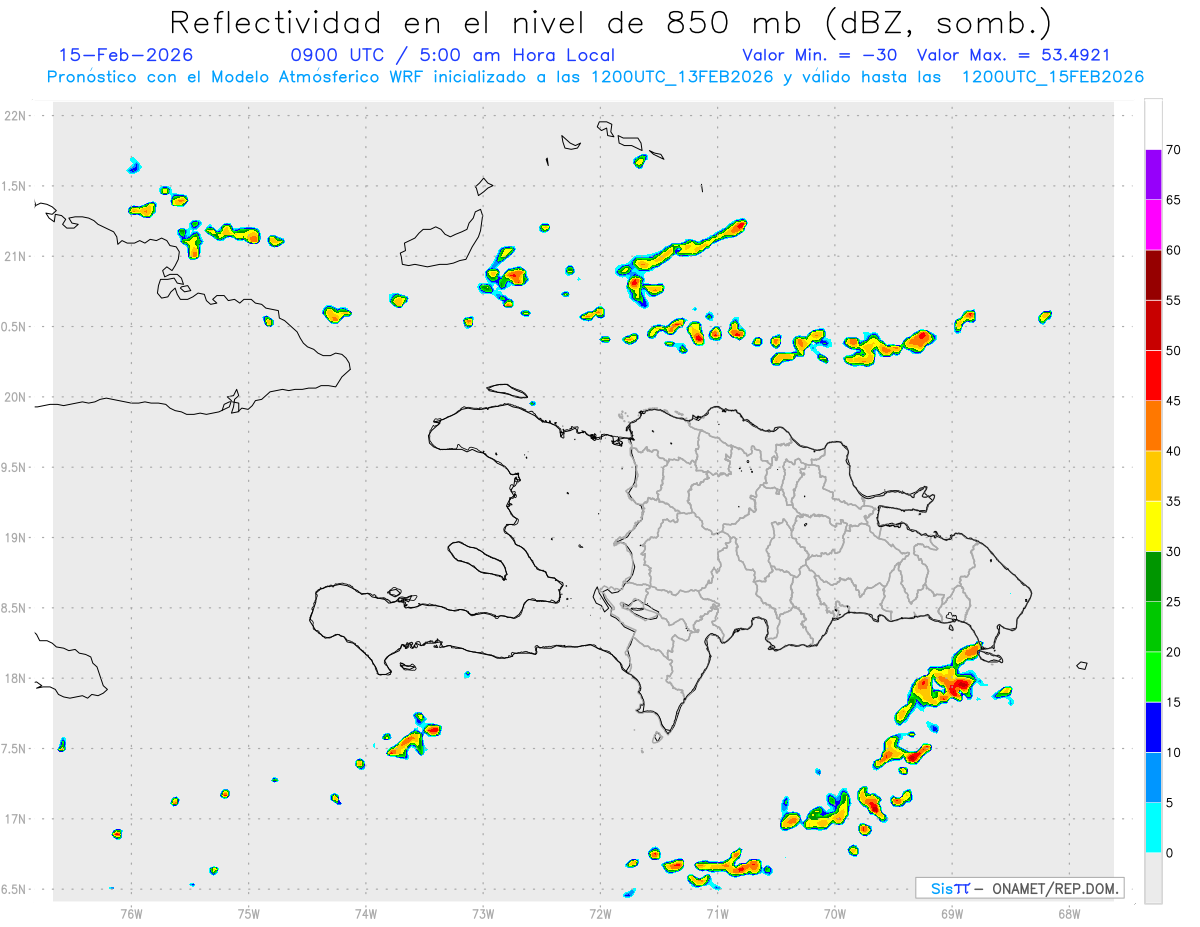Click the cyan 0–5 dBZ colorbar segment
The height and width of the screenshot is (927, 1200).
click(1153, 827)
